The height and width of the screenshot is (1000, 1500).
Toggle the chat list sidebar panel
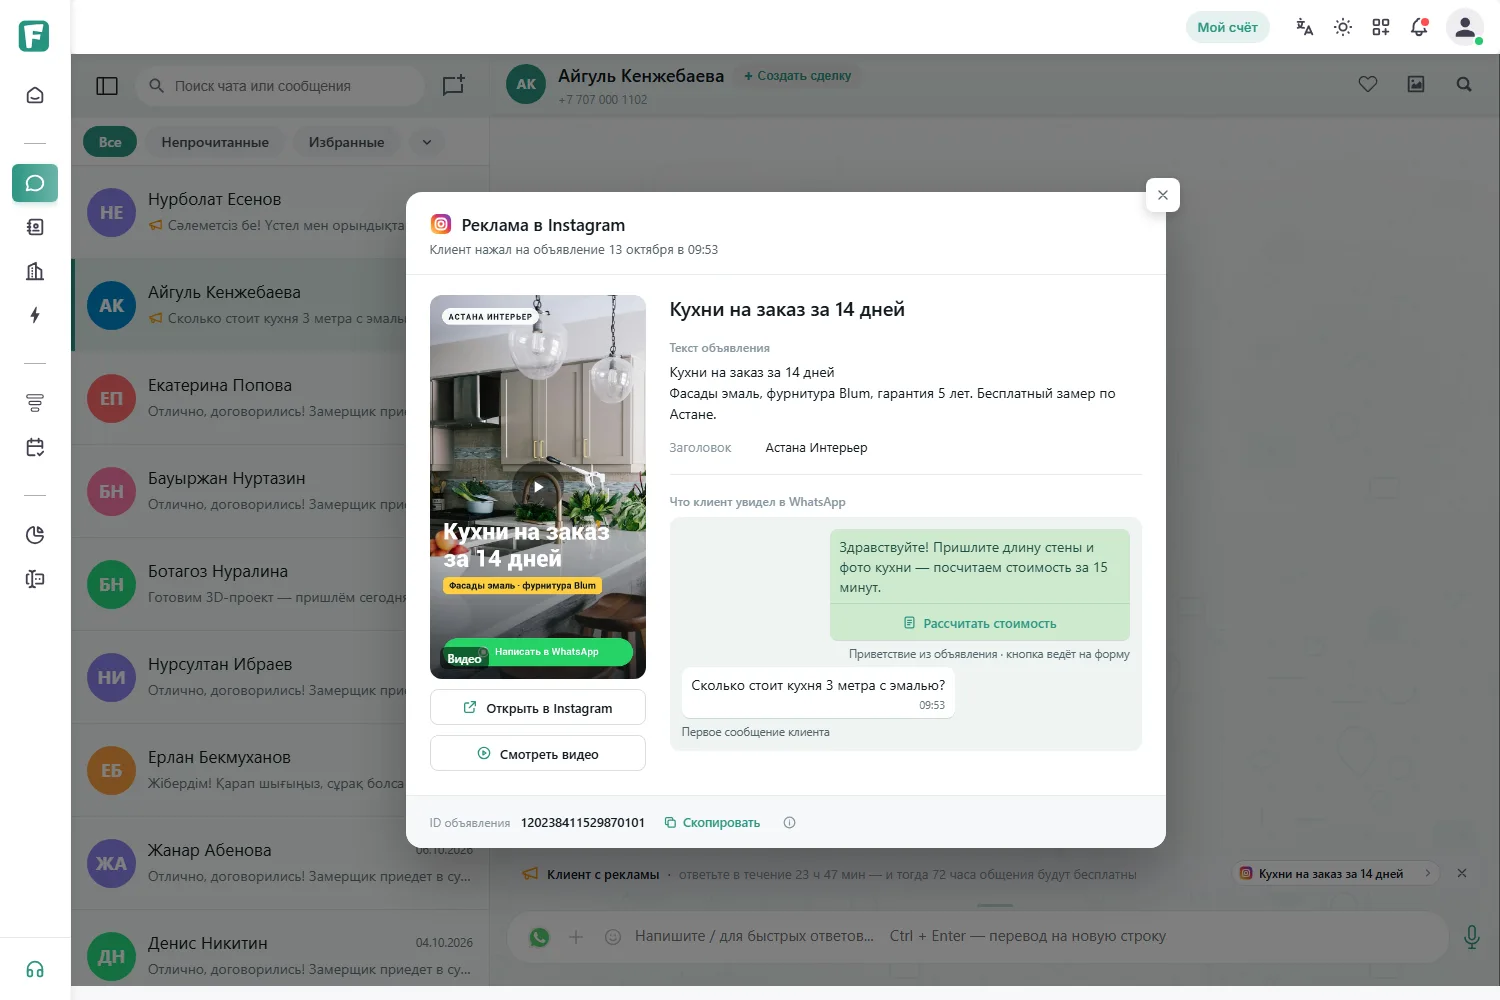coord(107,86)
